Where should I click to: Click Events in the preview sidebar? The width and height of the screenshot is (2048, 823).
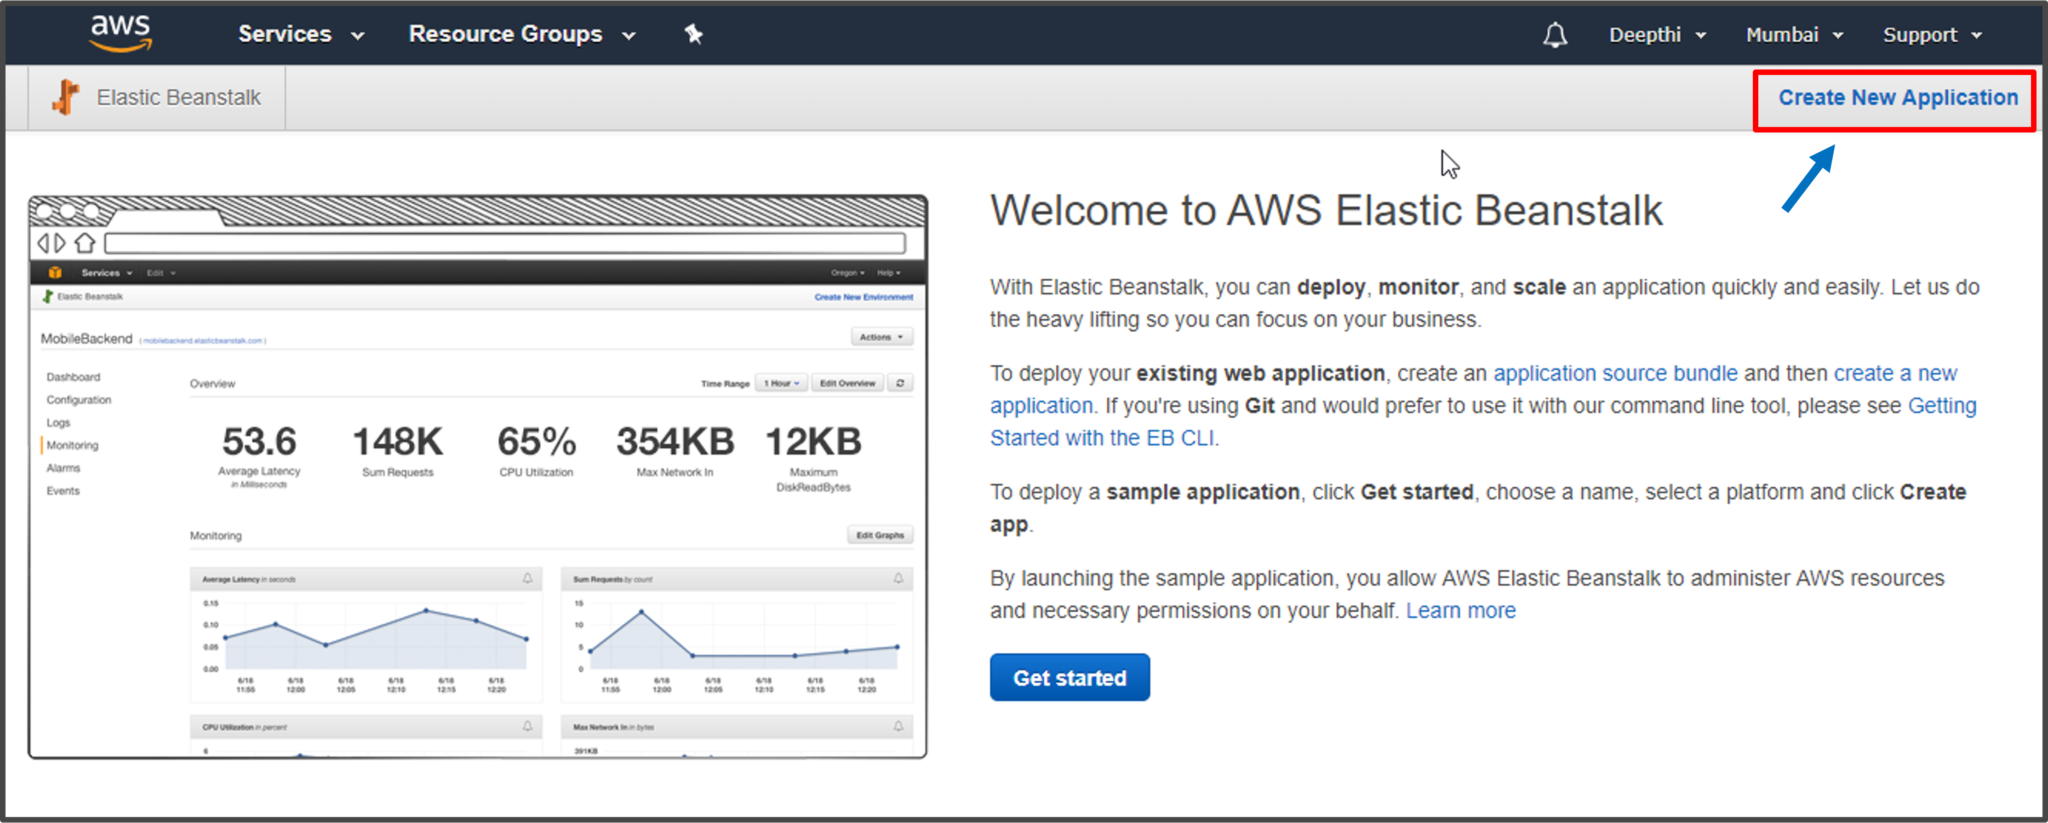[x=63, y=491]
